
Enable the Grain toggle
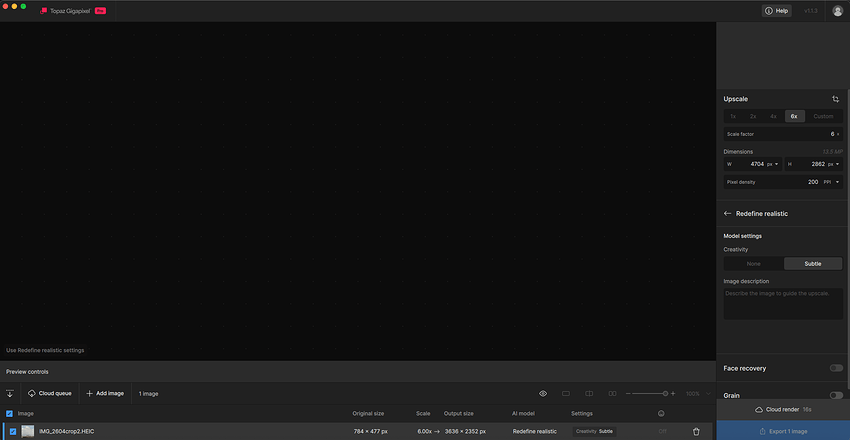(835, 396)
